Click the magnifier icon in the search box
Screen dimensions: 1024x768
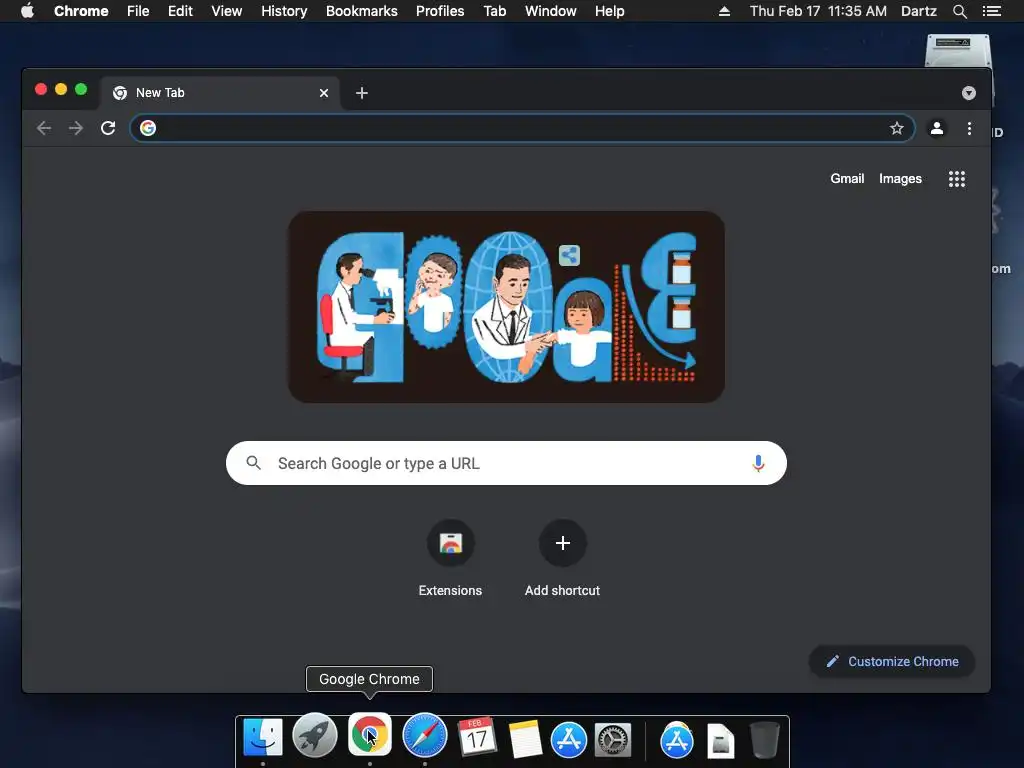[253, 463]
